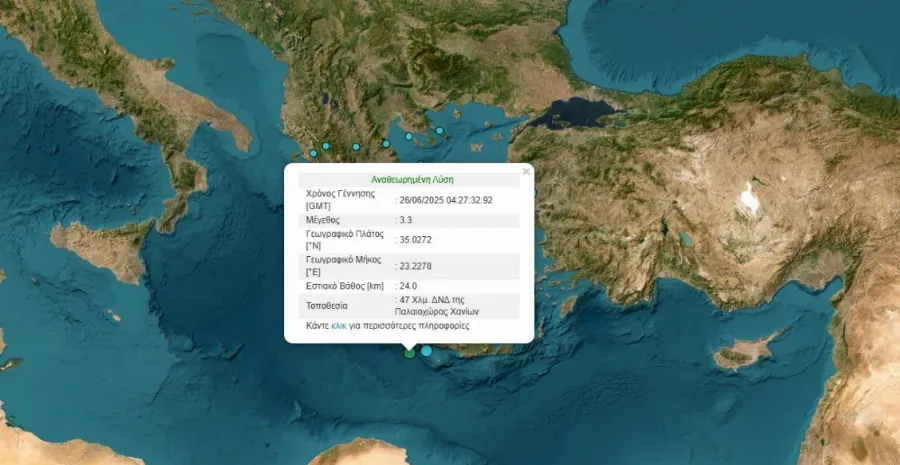The height and width of the screenshot is (465, 900).
Task: Click the green earthquake marker below the popup
Action: click(409, 352)
